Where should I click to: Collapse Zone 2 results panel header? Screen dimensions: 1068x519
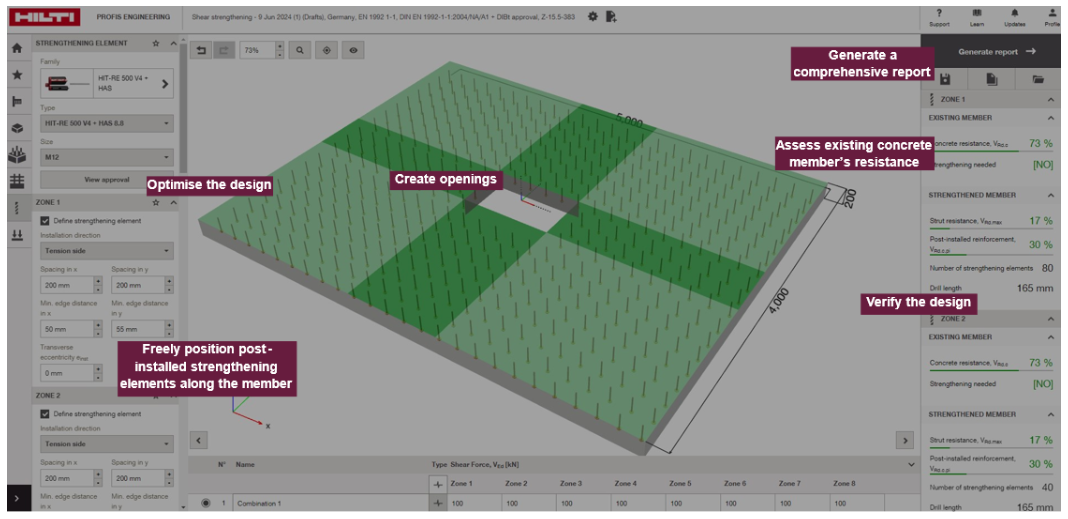pos(1050,319)
